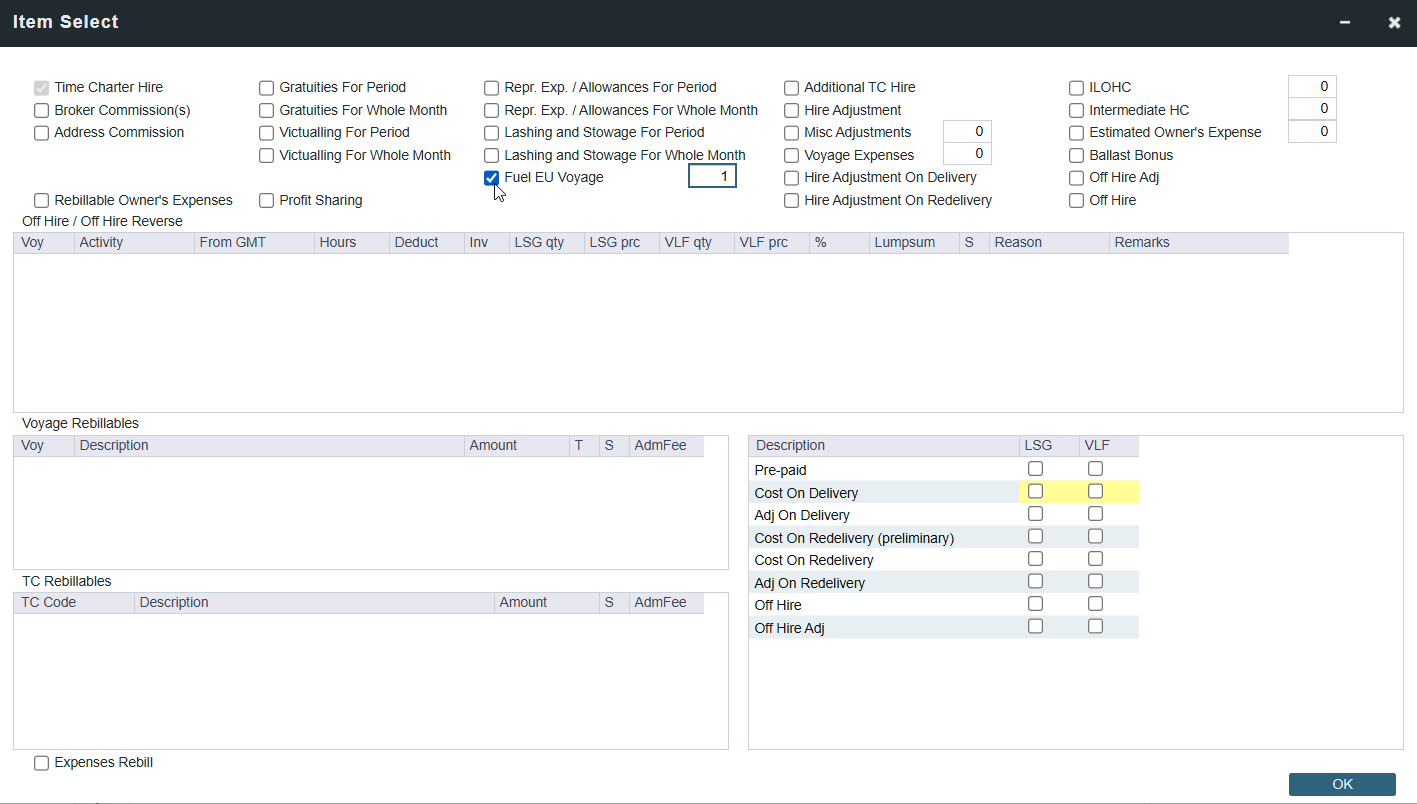Uncheck Fuel EU Voyage
Viewport: 1417px width, 804px height.
point(491,177)
